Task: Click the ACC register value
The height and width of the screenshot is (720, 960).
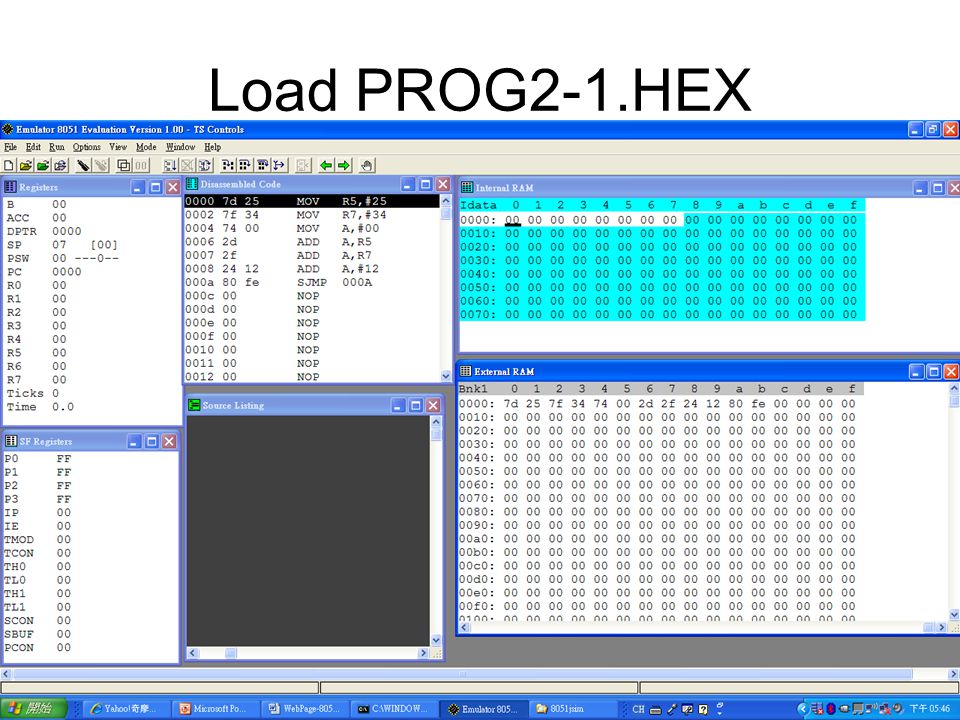Action: pos(59,217)
